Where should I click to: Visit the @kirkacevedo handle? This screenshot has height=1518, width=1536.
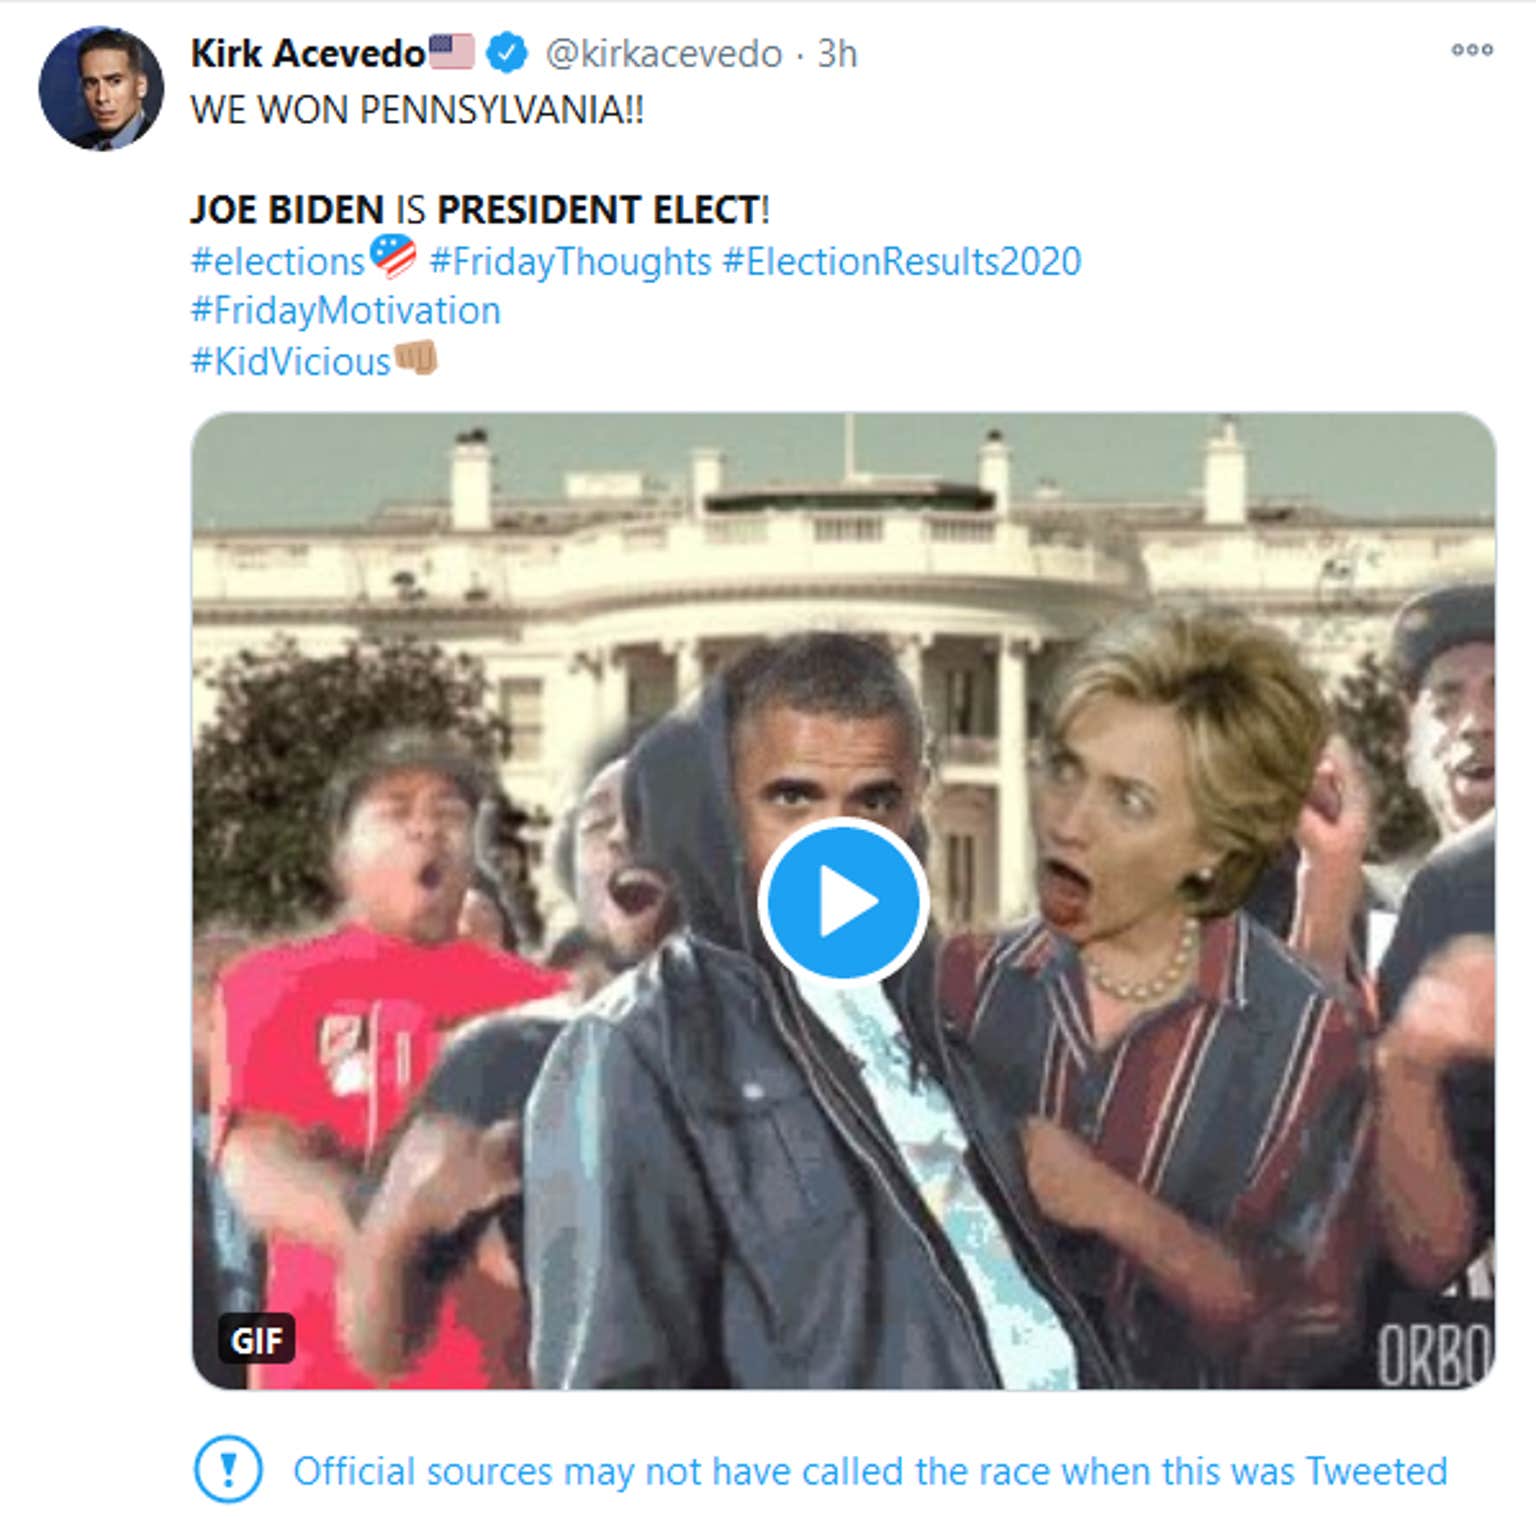664,54
